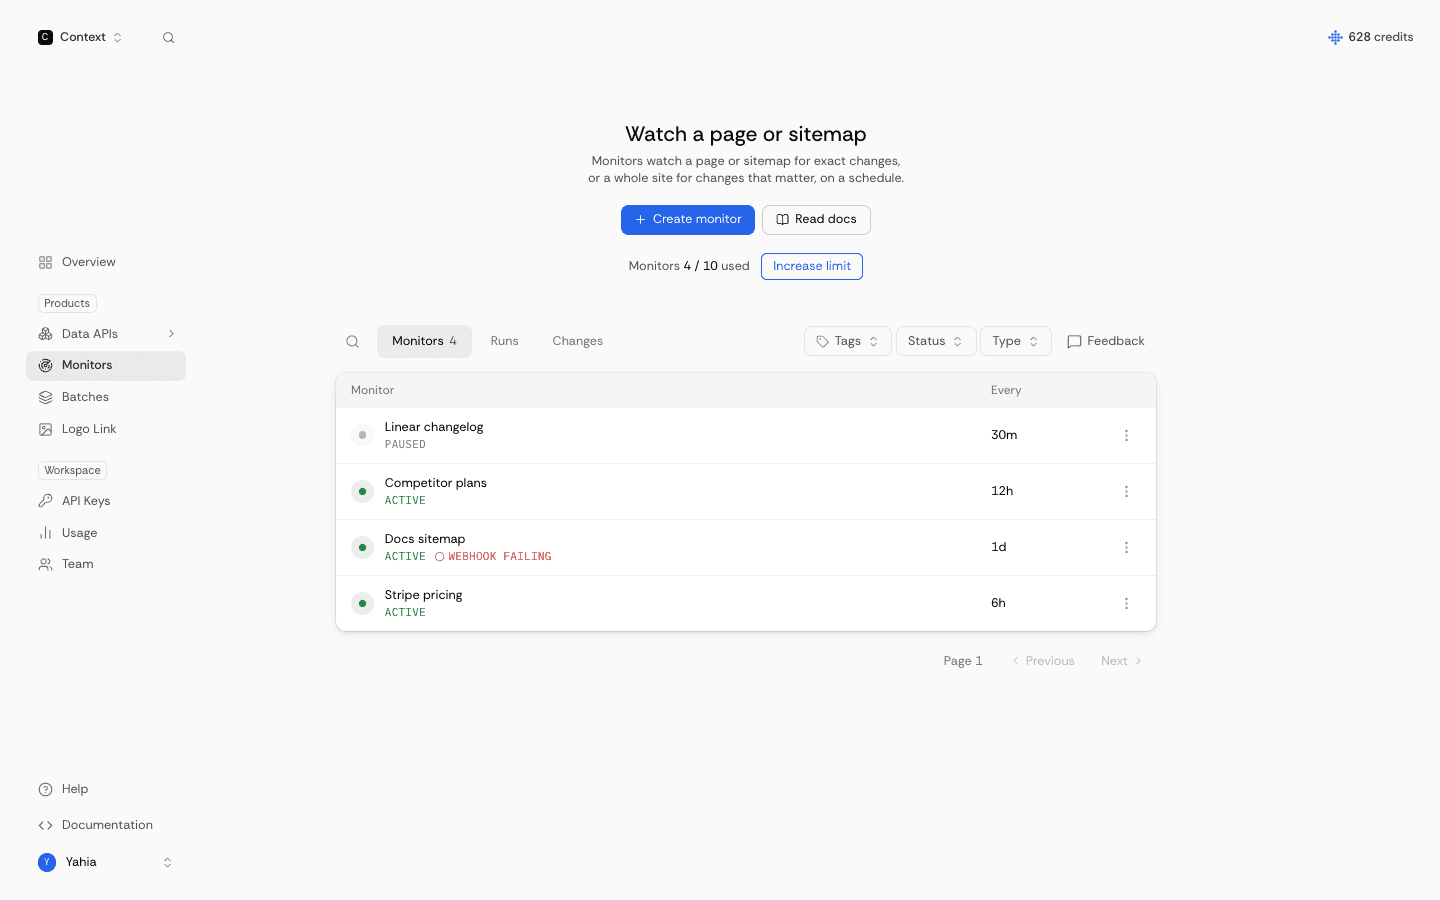The image size is (1440, 900).
Task: Open Team in the sidebar
Action: (106, 564)
